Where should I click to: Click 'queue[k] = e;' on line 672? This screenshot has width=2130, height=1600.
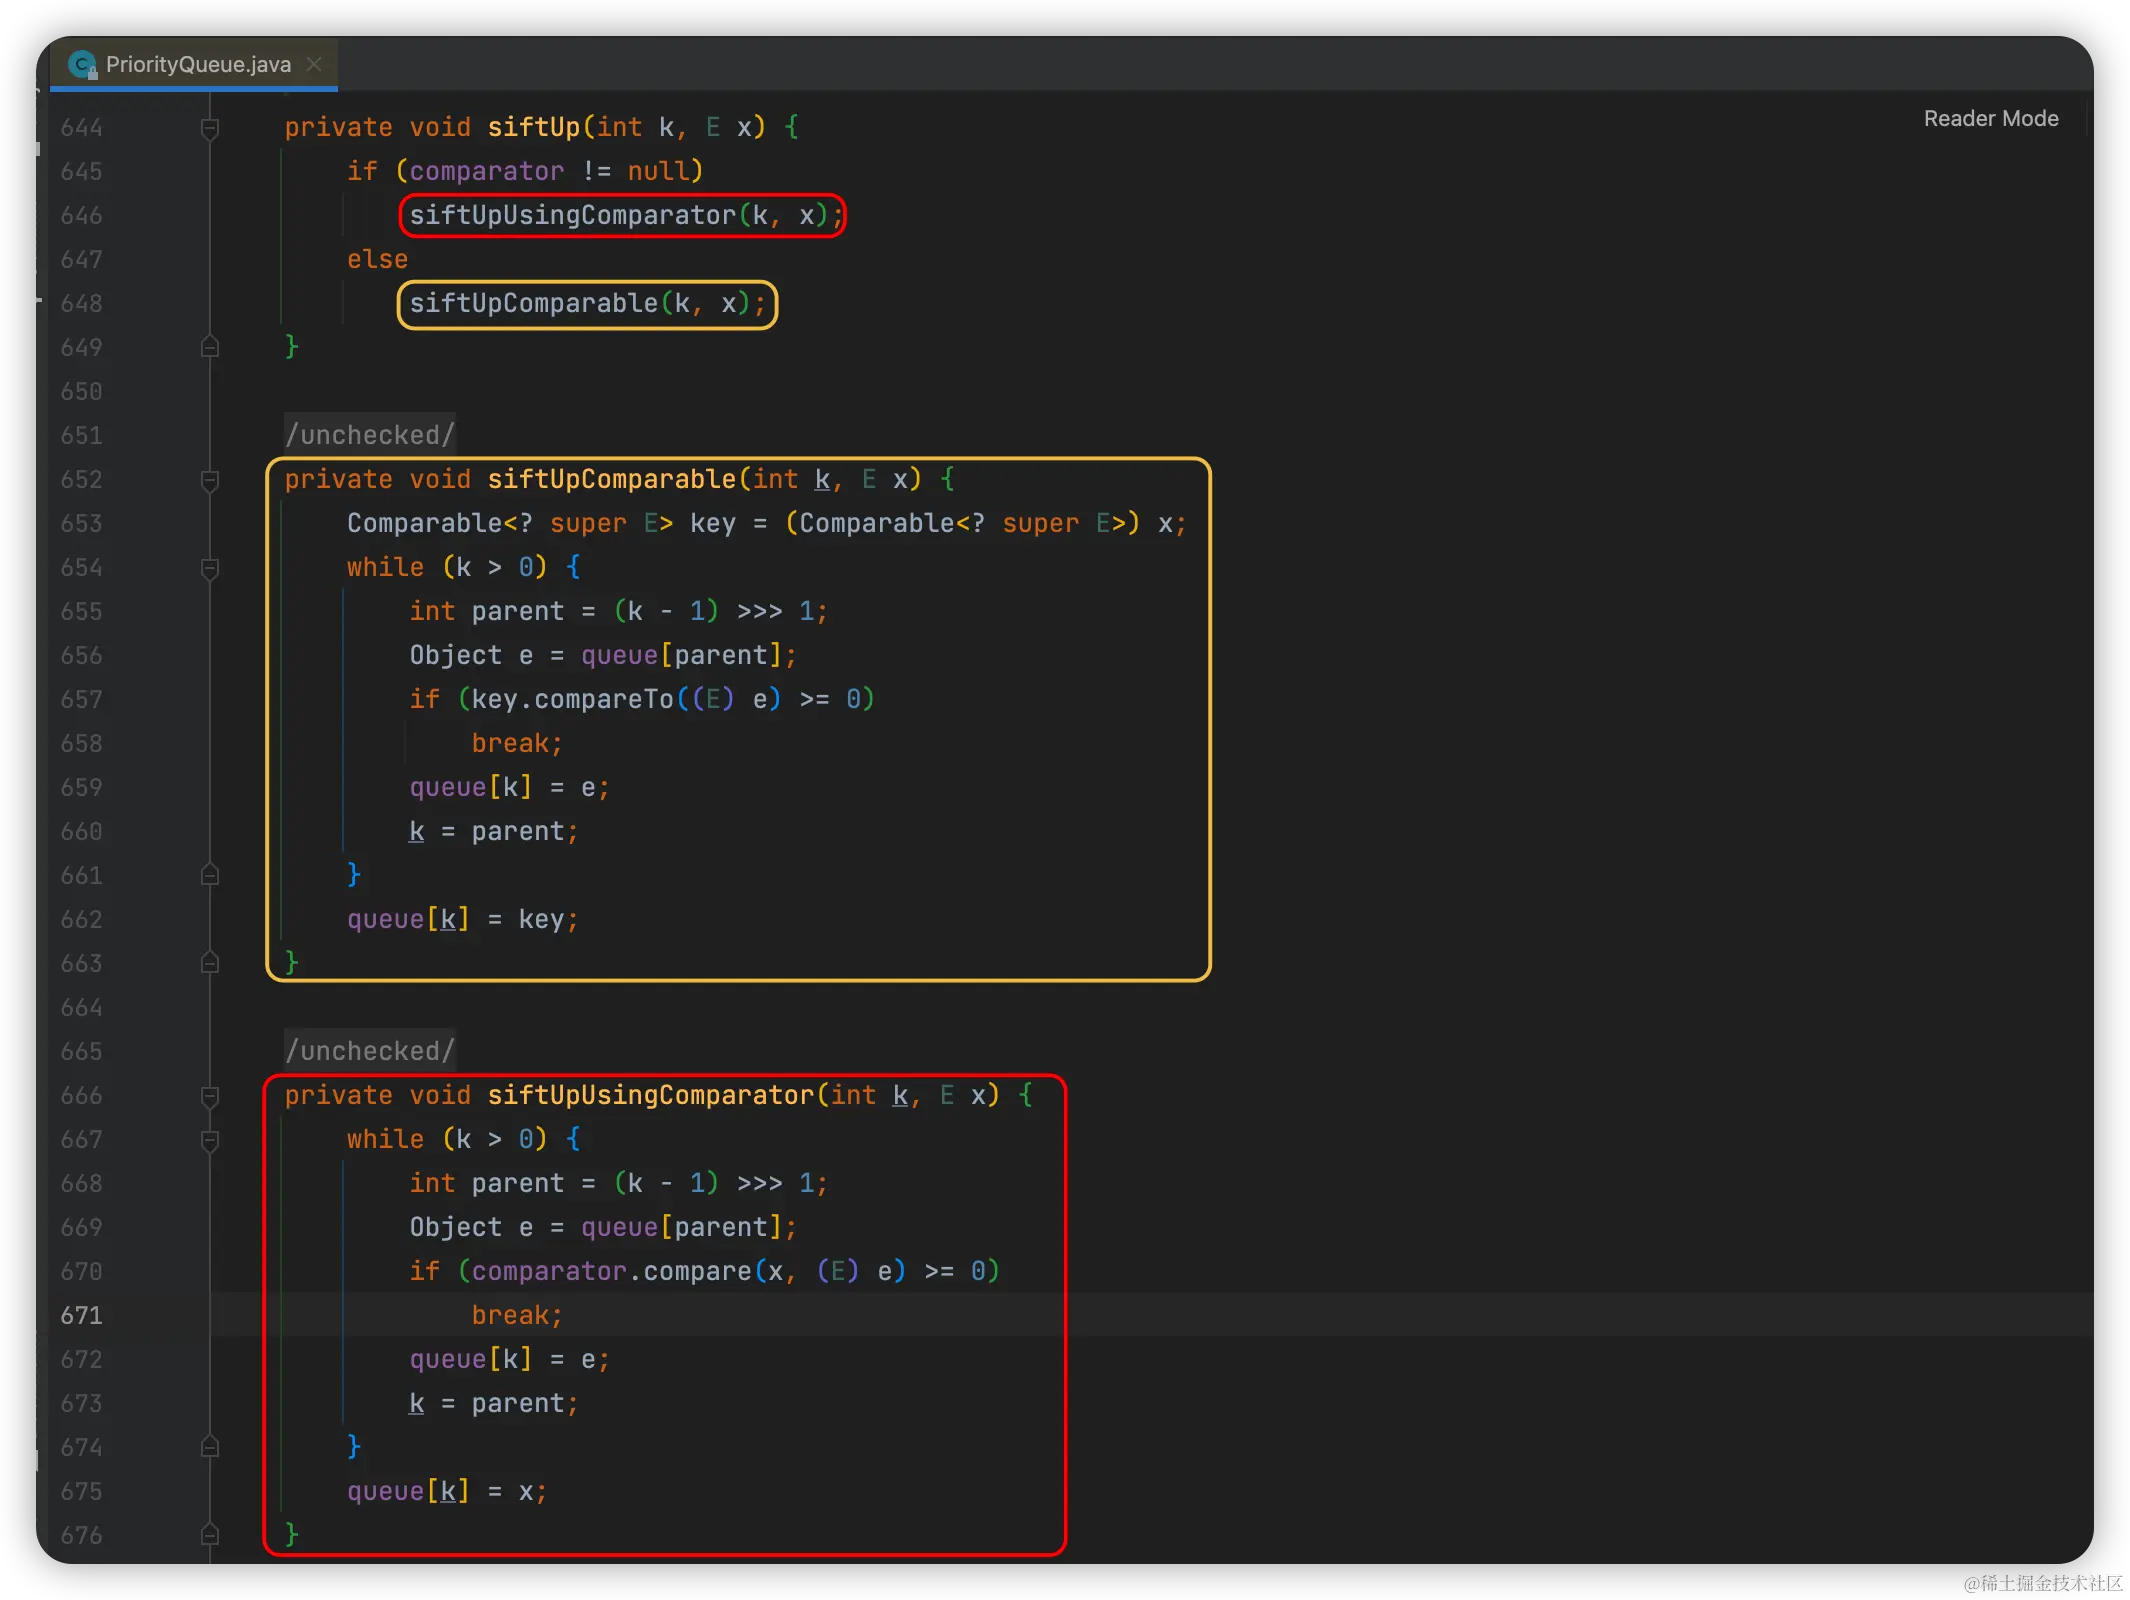(509, 1360)
